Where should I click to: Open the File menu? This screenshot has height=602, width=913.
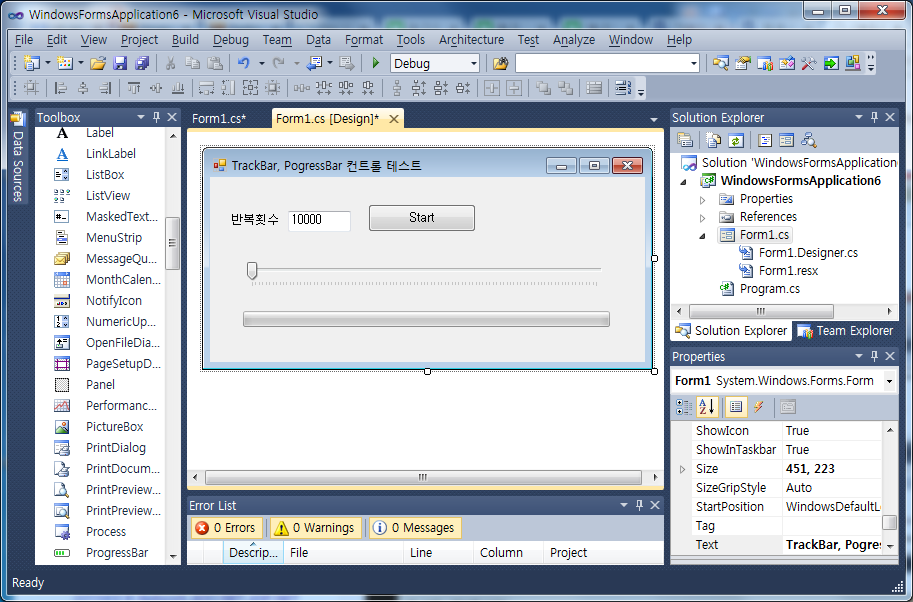(x=24, y=40)
